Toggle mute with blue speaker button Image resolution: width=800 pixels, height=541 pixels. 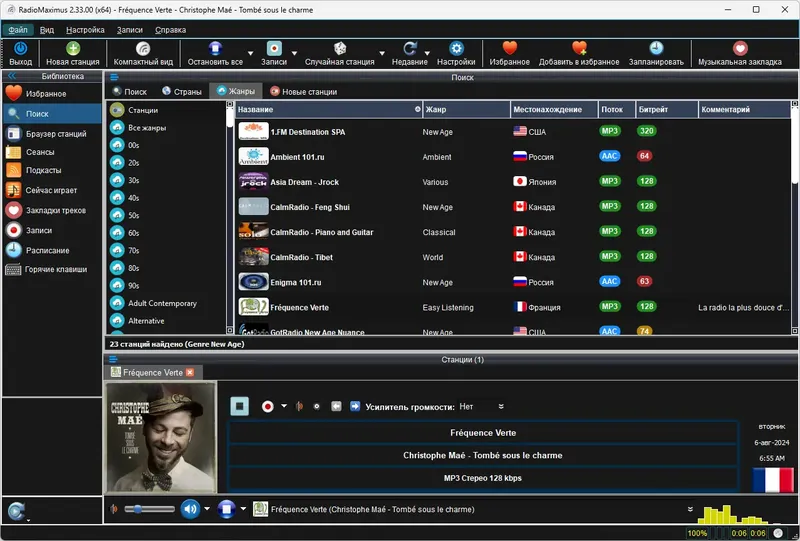click(x=190, y=509)
